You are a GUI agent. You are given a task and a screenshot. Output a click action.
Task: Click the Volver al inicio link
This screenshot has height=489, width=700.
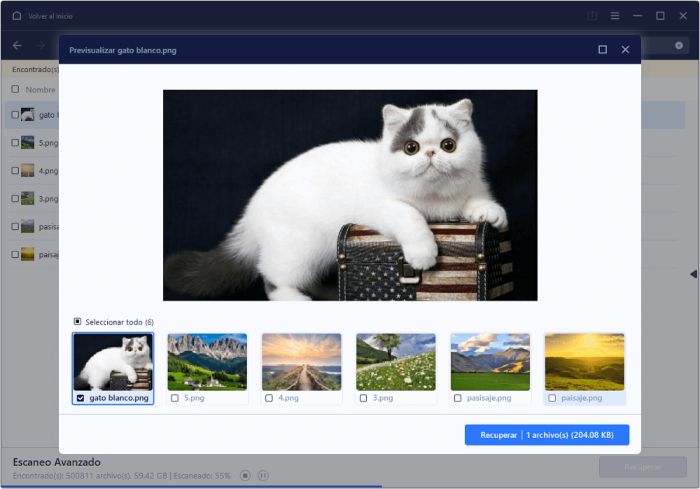click(50, 16)
